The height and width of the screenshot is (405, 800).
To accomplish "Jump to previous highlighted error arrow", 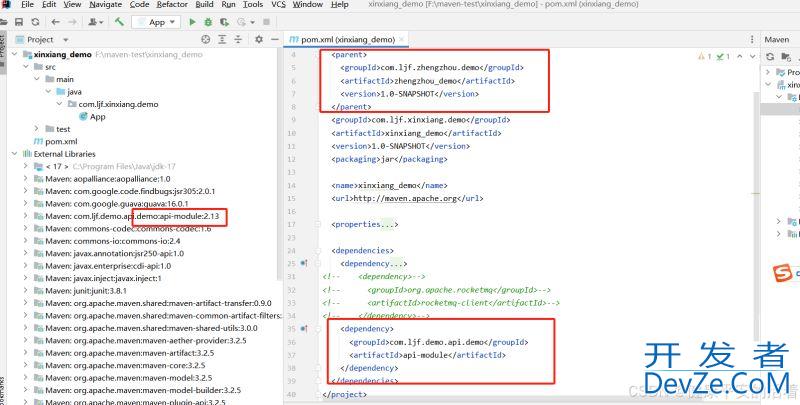I will (740, 56).
